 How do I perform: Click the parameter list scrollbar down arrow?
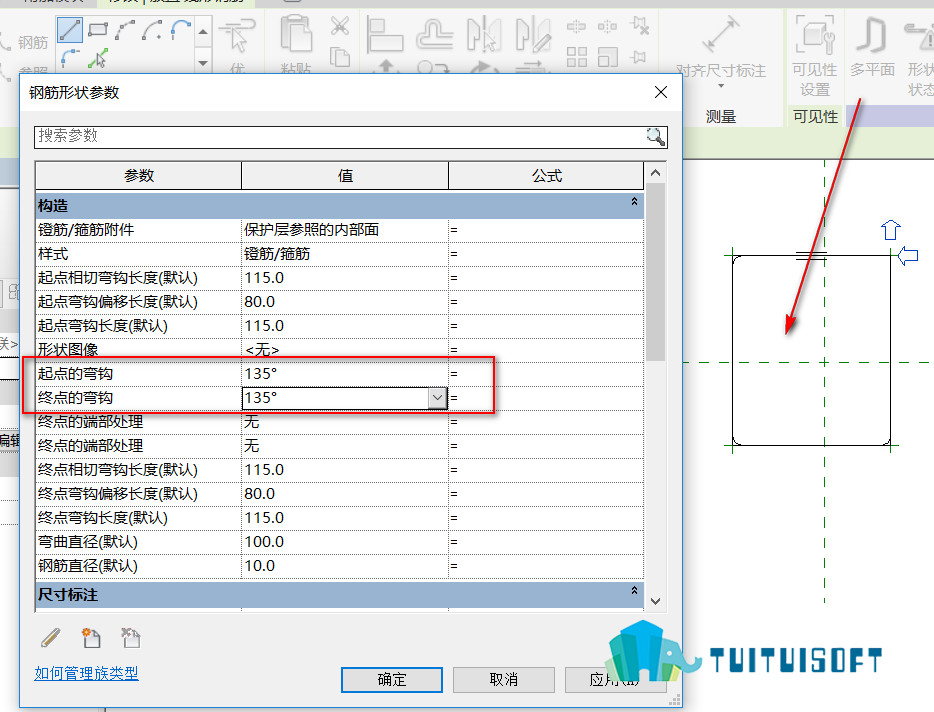tap(655, 601)
